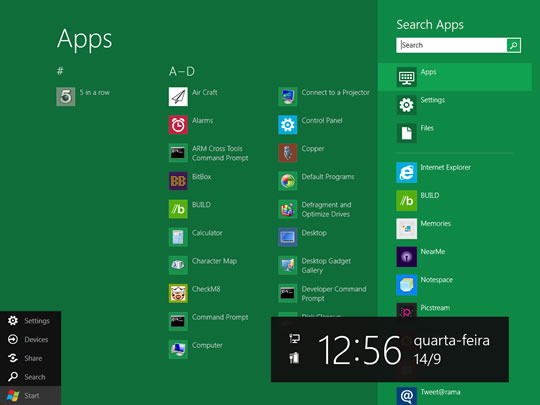Open Defragment and Optimize Drives icon

pos(288,209)
